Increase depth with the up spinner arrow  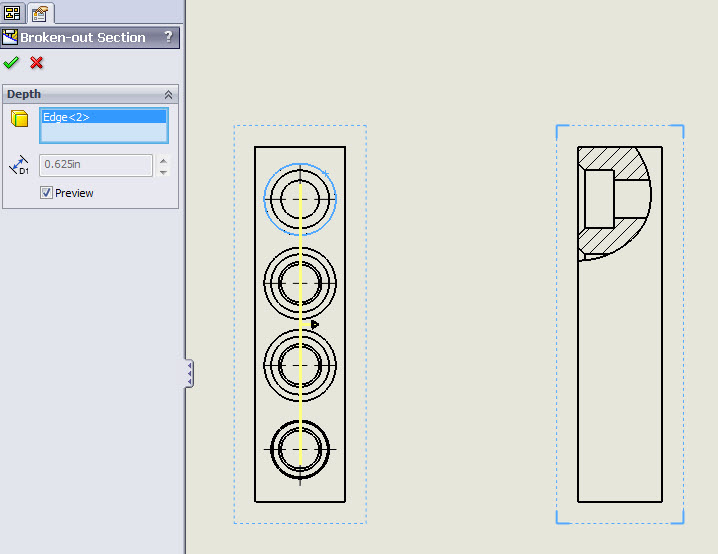[163, 161]
